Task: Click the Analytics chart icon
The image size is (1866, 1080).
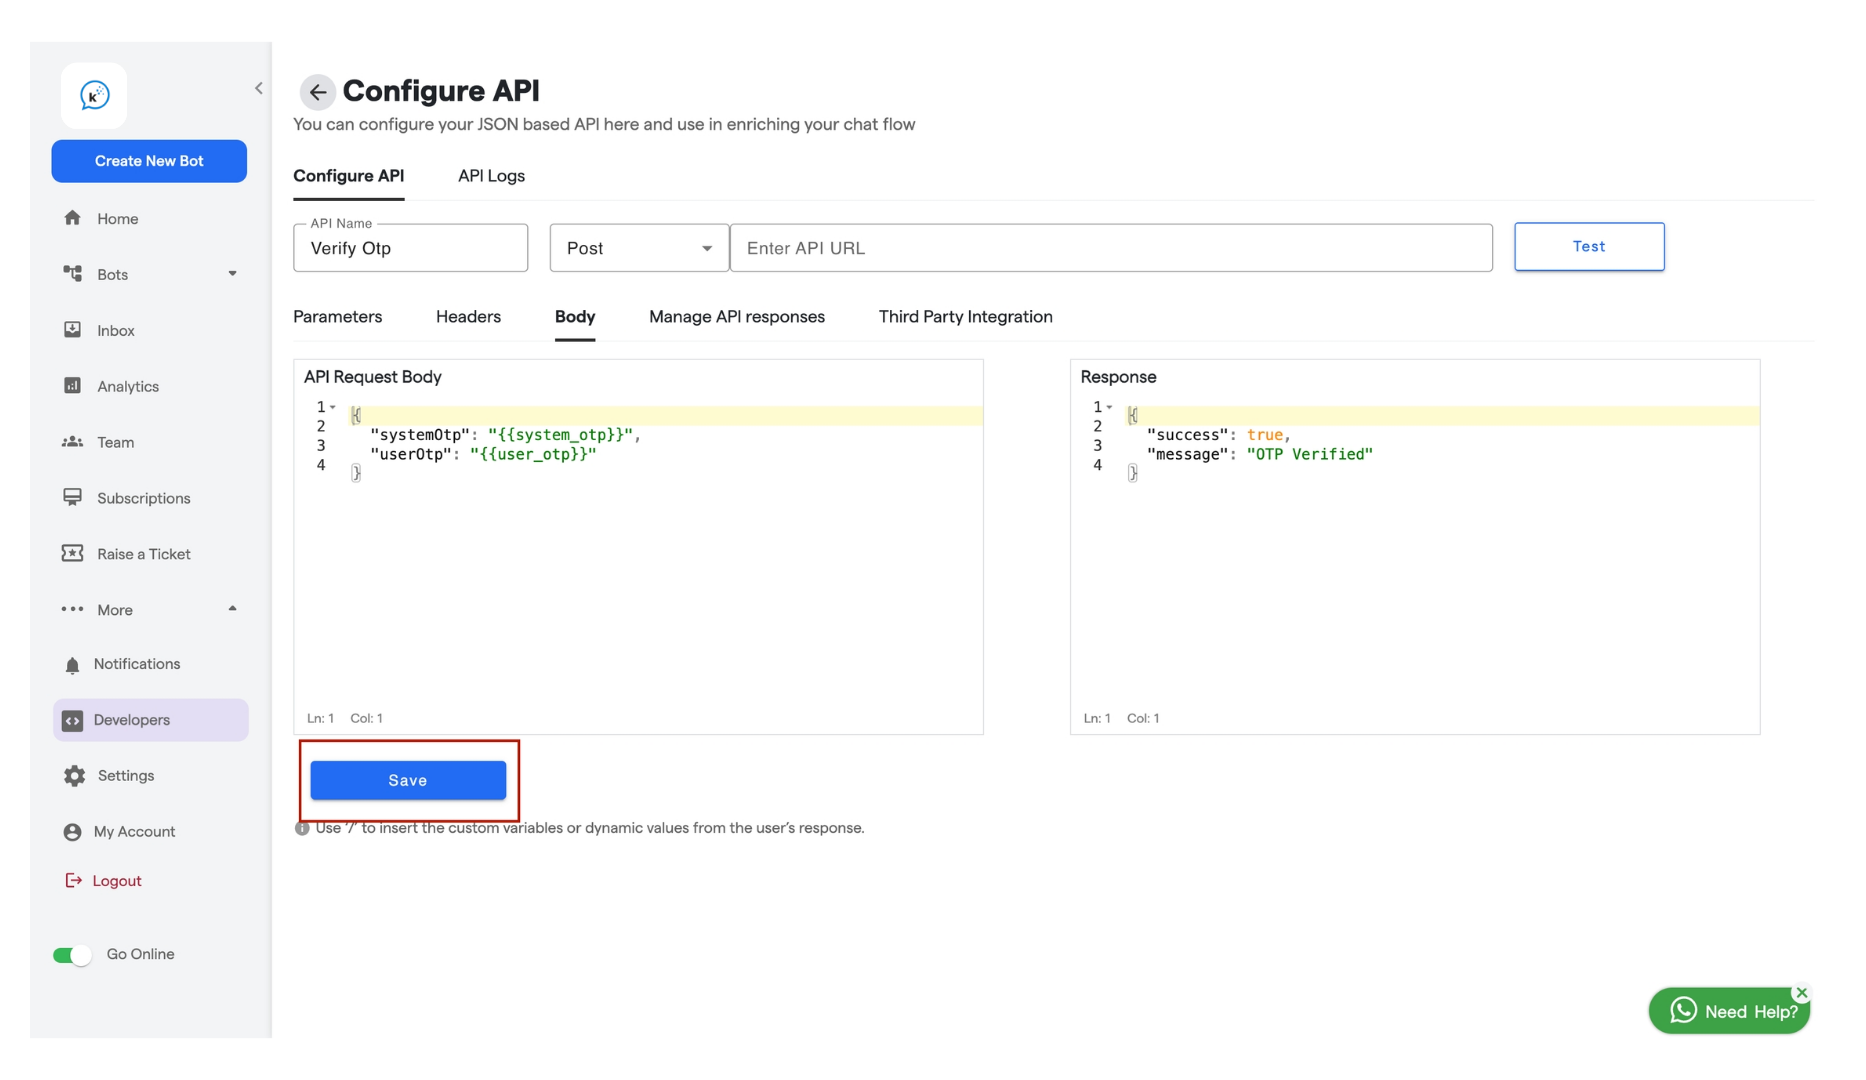Action: (72, 386)
